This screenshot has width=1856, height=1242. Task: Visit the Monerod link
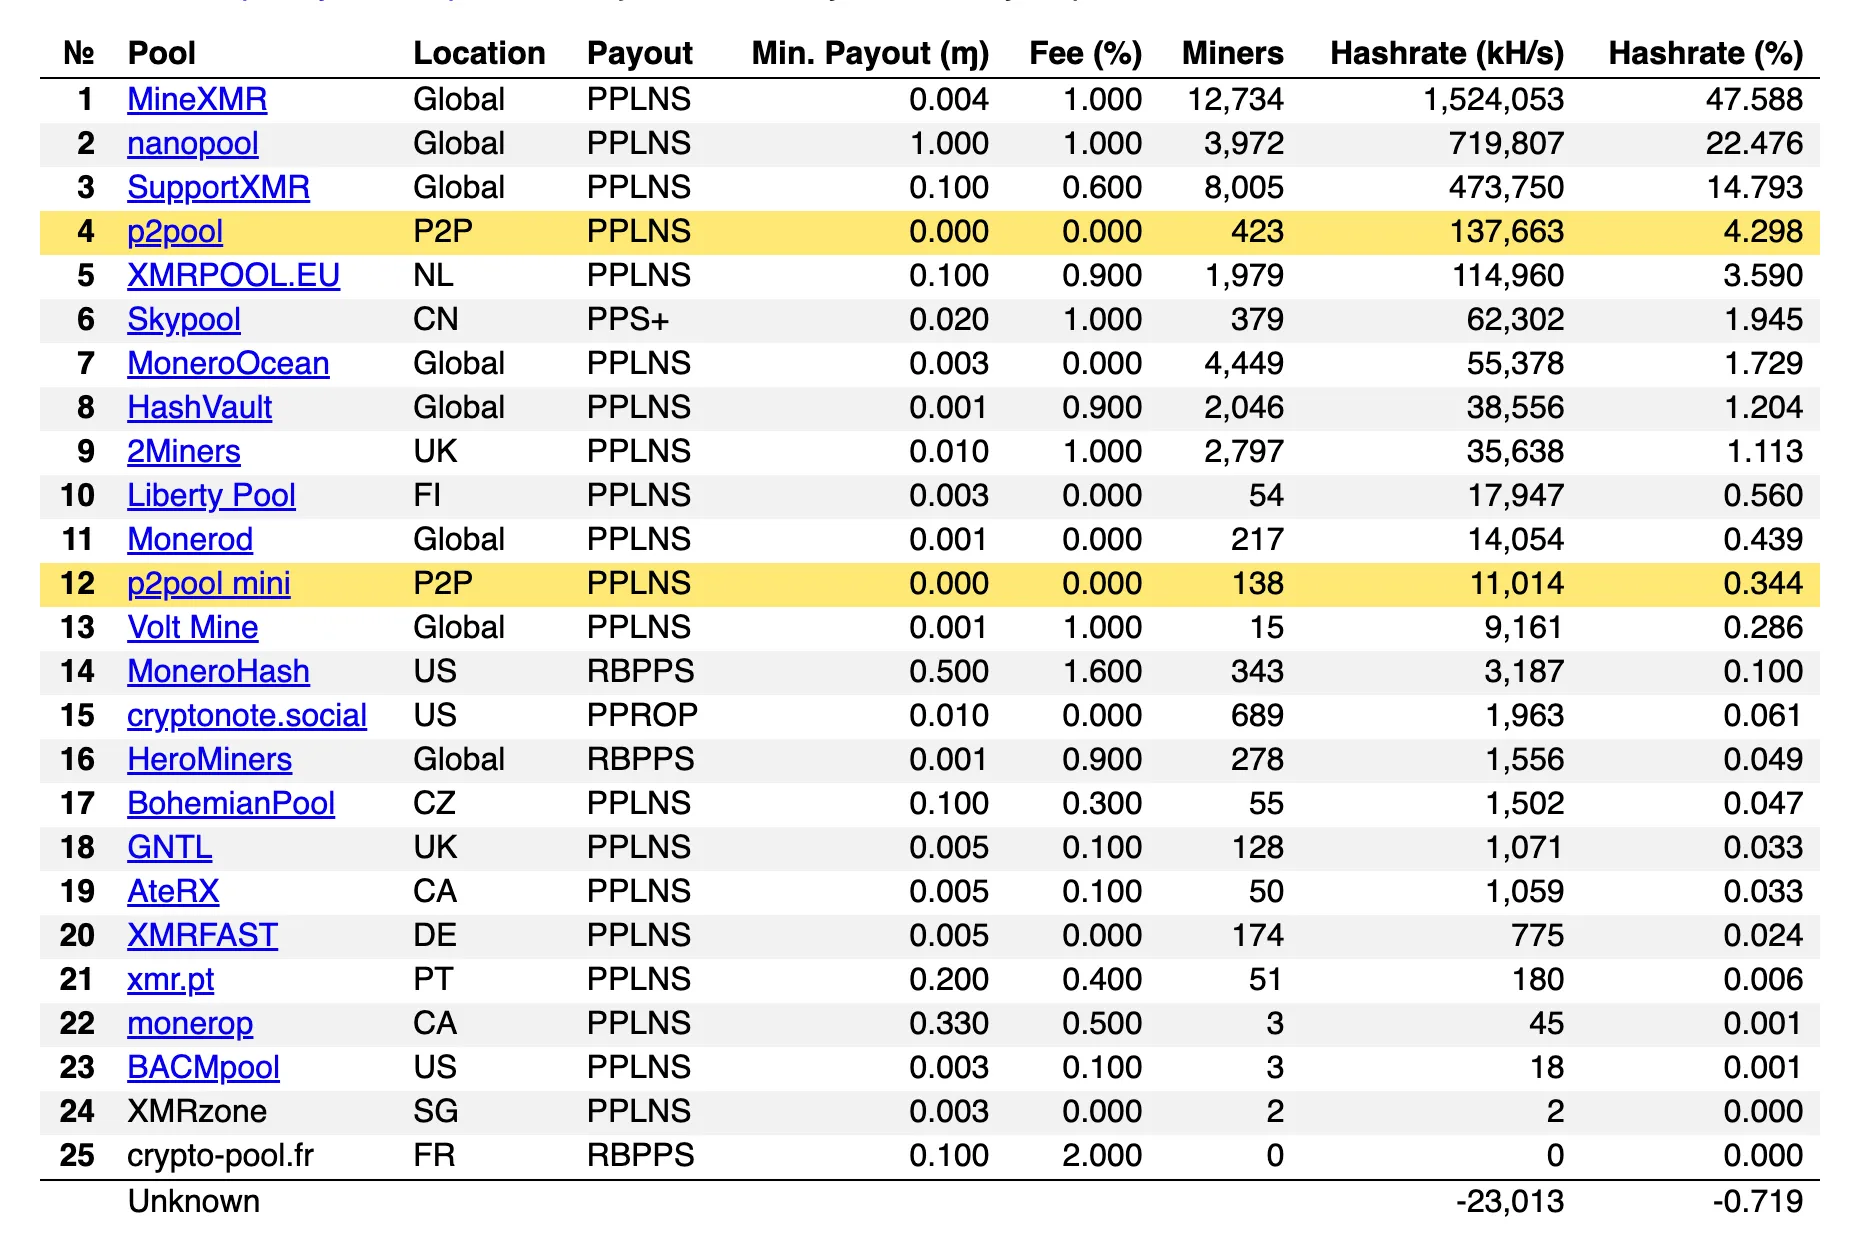point(190,539)
